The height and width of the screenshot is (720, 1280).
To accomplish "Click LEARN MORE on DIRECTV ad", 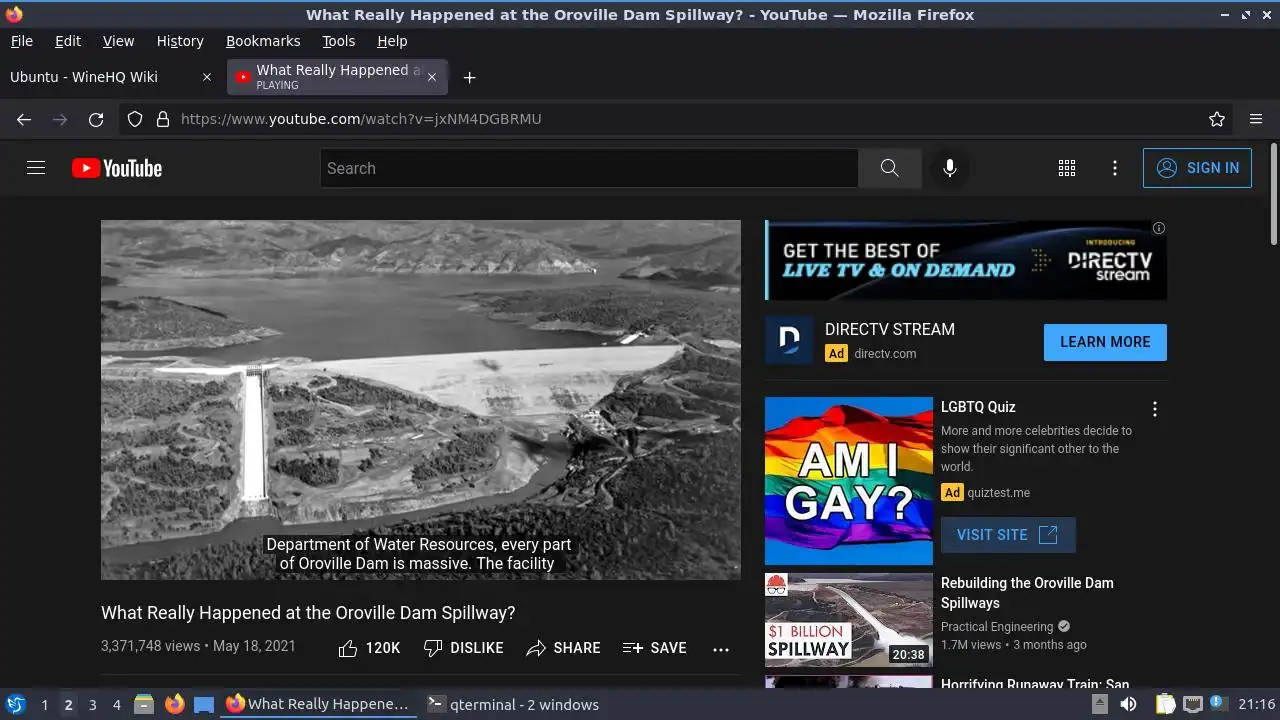I will coord(1105,342).
